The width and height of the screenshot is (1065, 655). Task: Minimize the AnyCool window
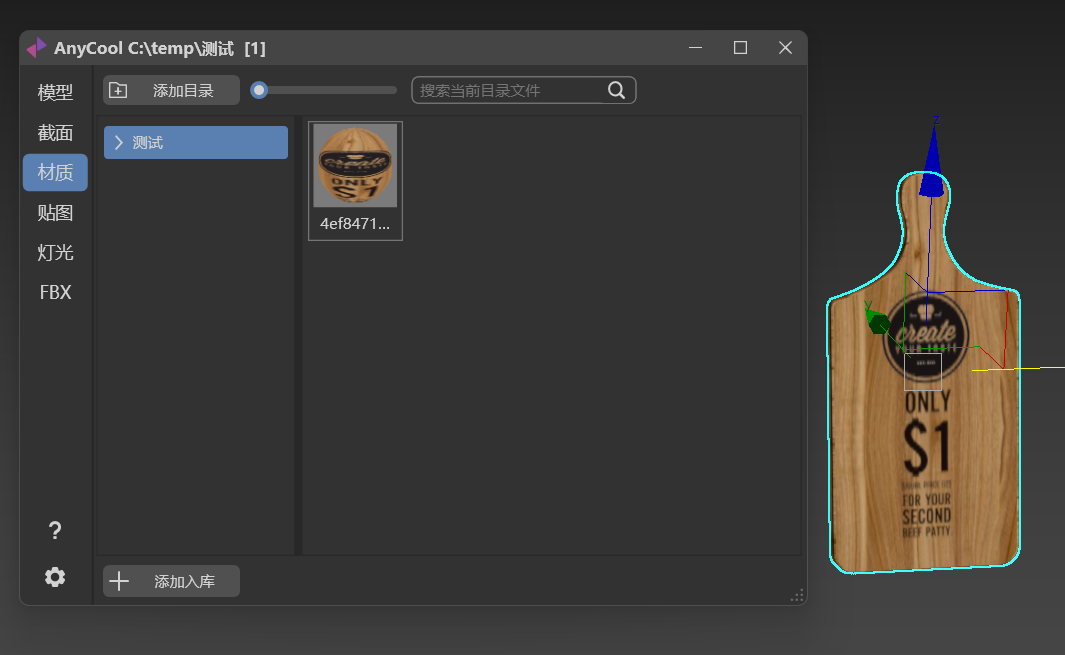pyautogui.click(x=696, y=48)
